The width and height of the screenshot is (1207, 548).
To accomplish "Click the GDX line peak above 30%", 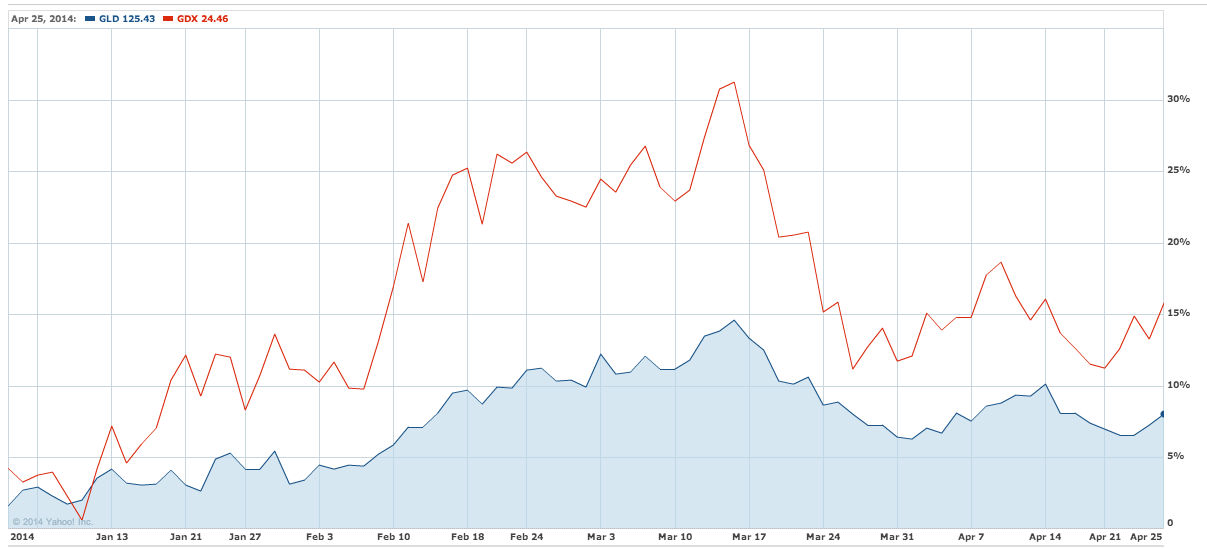I will tap(735, 82).
